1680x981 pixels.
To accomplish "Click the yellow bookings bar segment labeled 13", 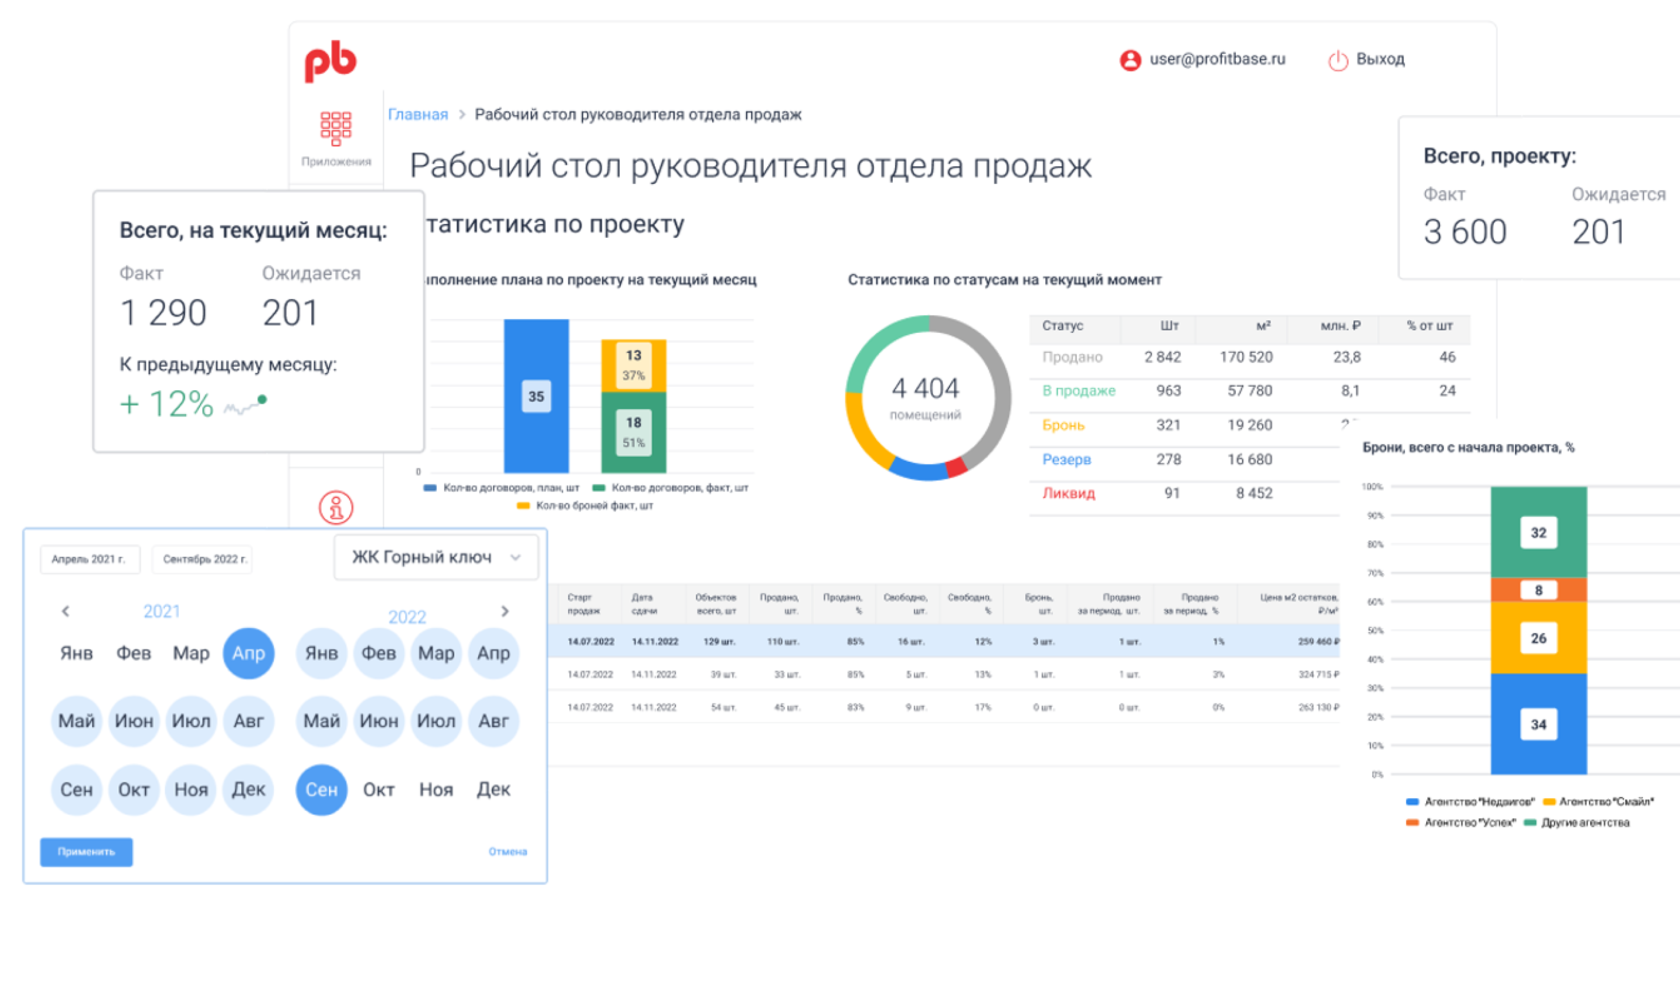I will (x=633, y=365).
